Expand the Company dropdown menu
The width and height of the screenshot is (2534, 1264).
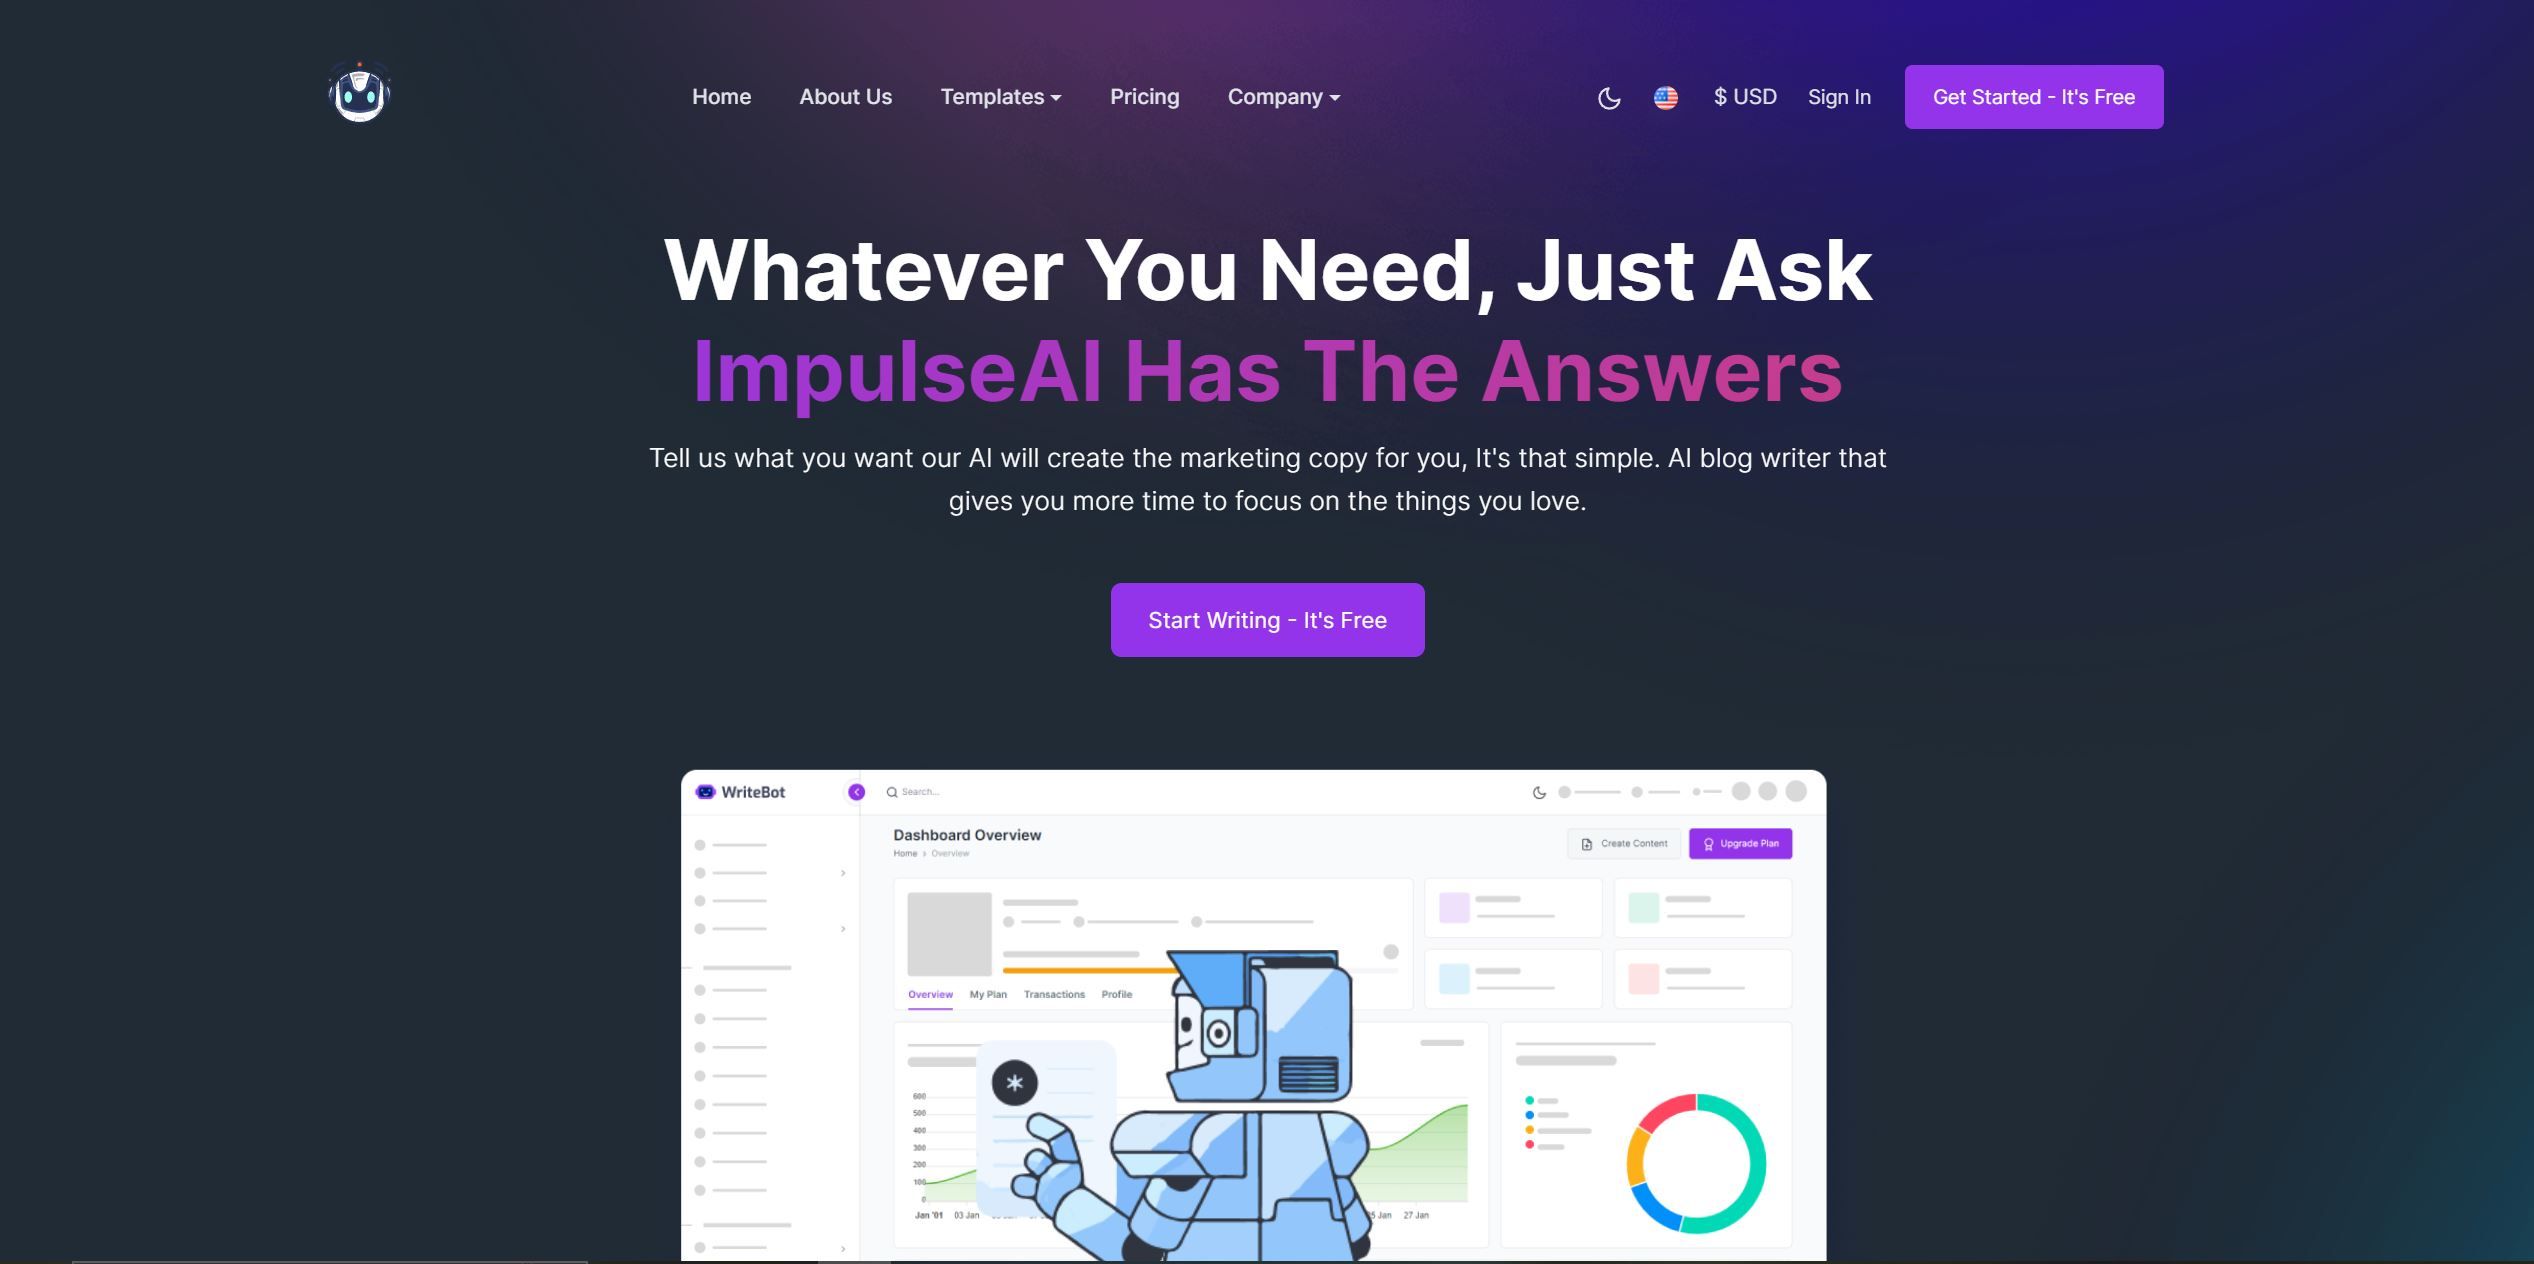pos(1283,97)
